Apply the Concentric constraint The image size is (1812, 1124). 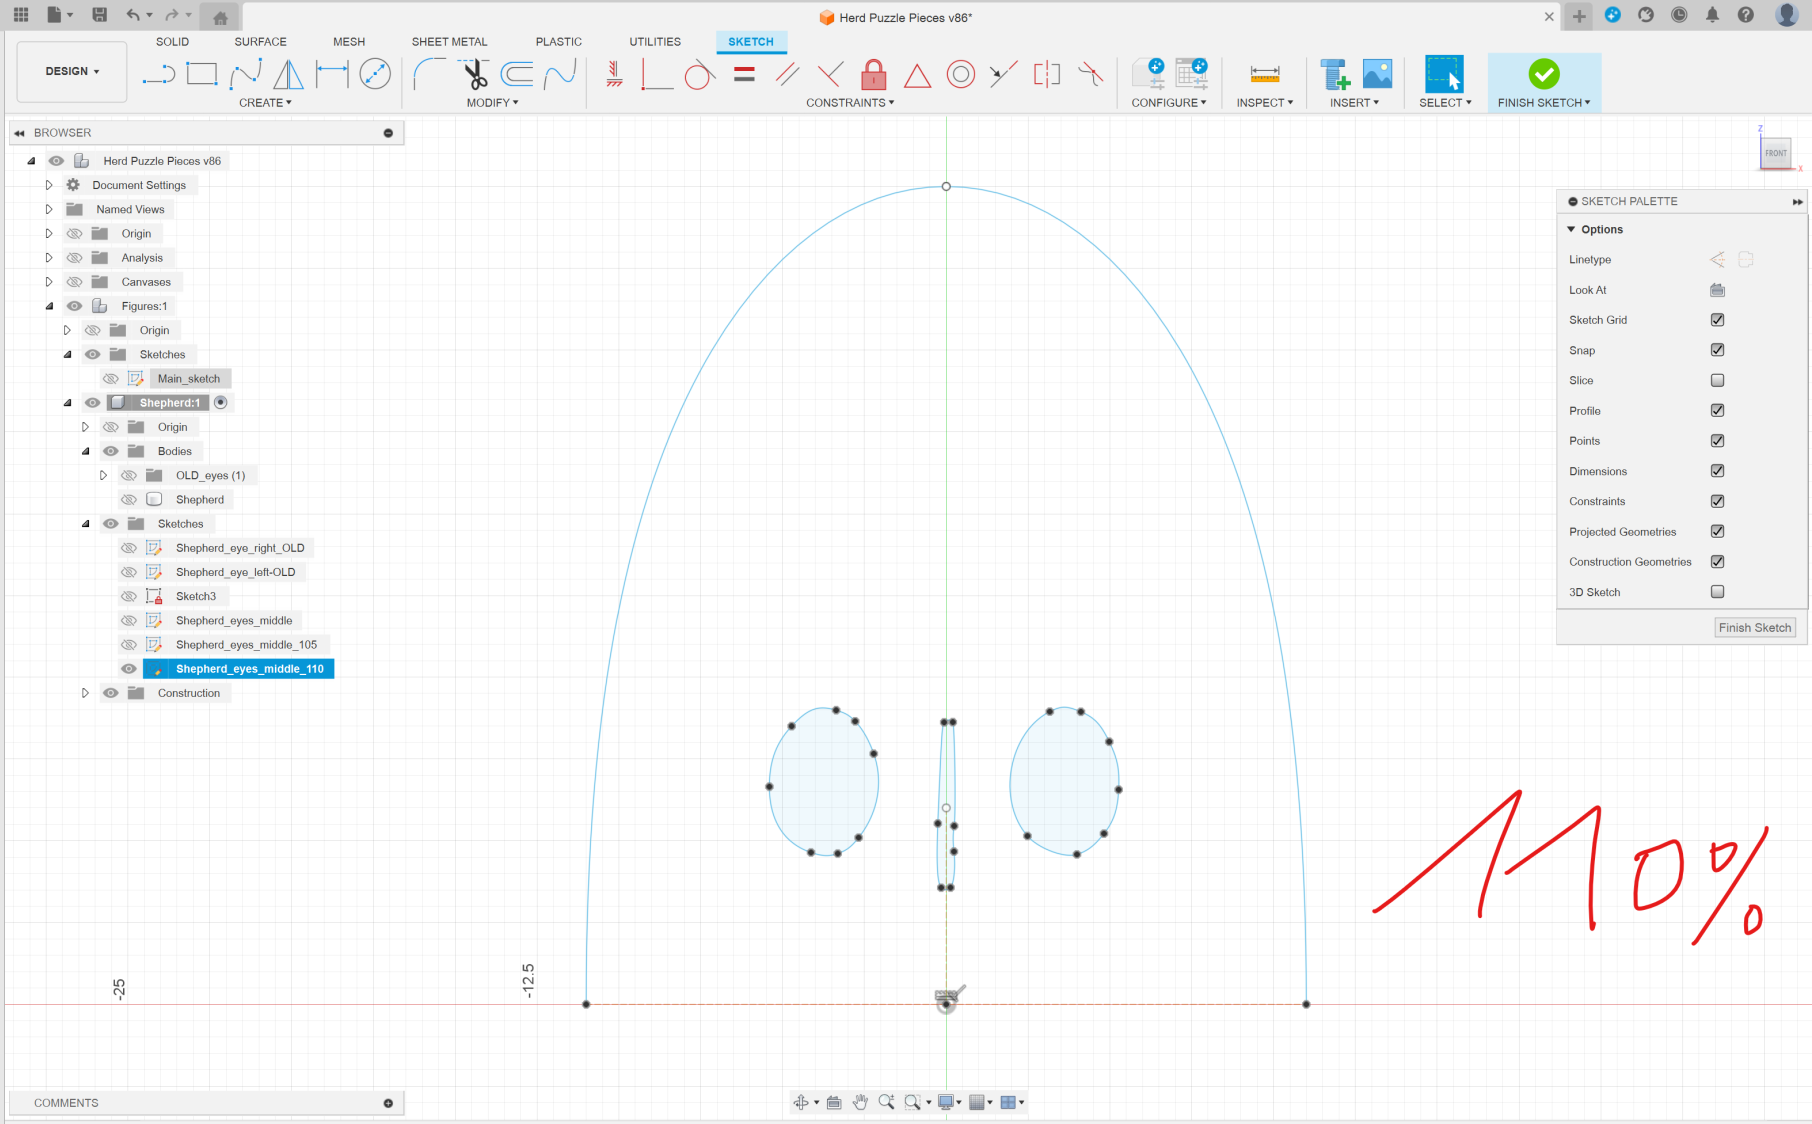pyautogui.click(x=960, y=75)
